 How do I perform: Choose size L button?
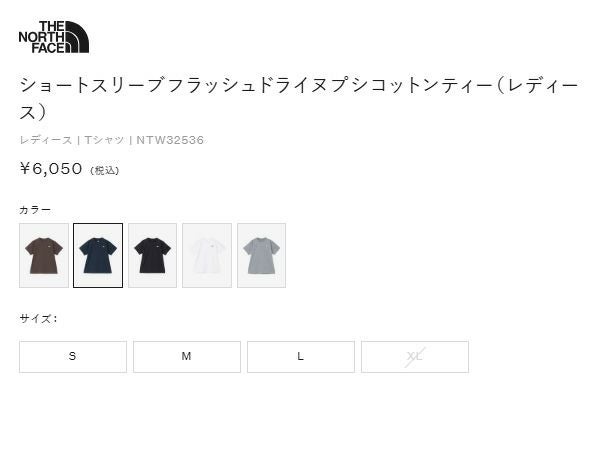point(301,357)
